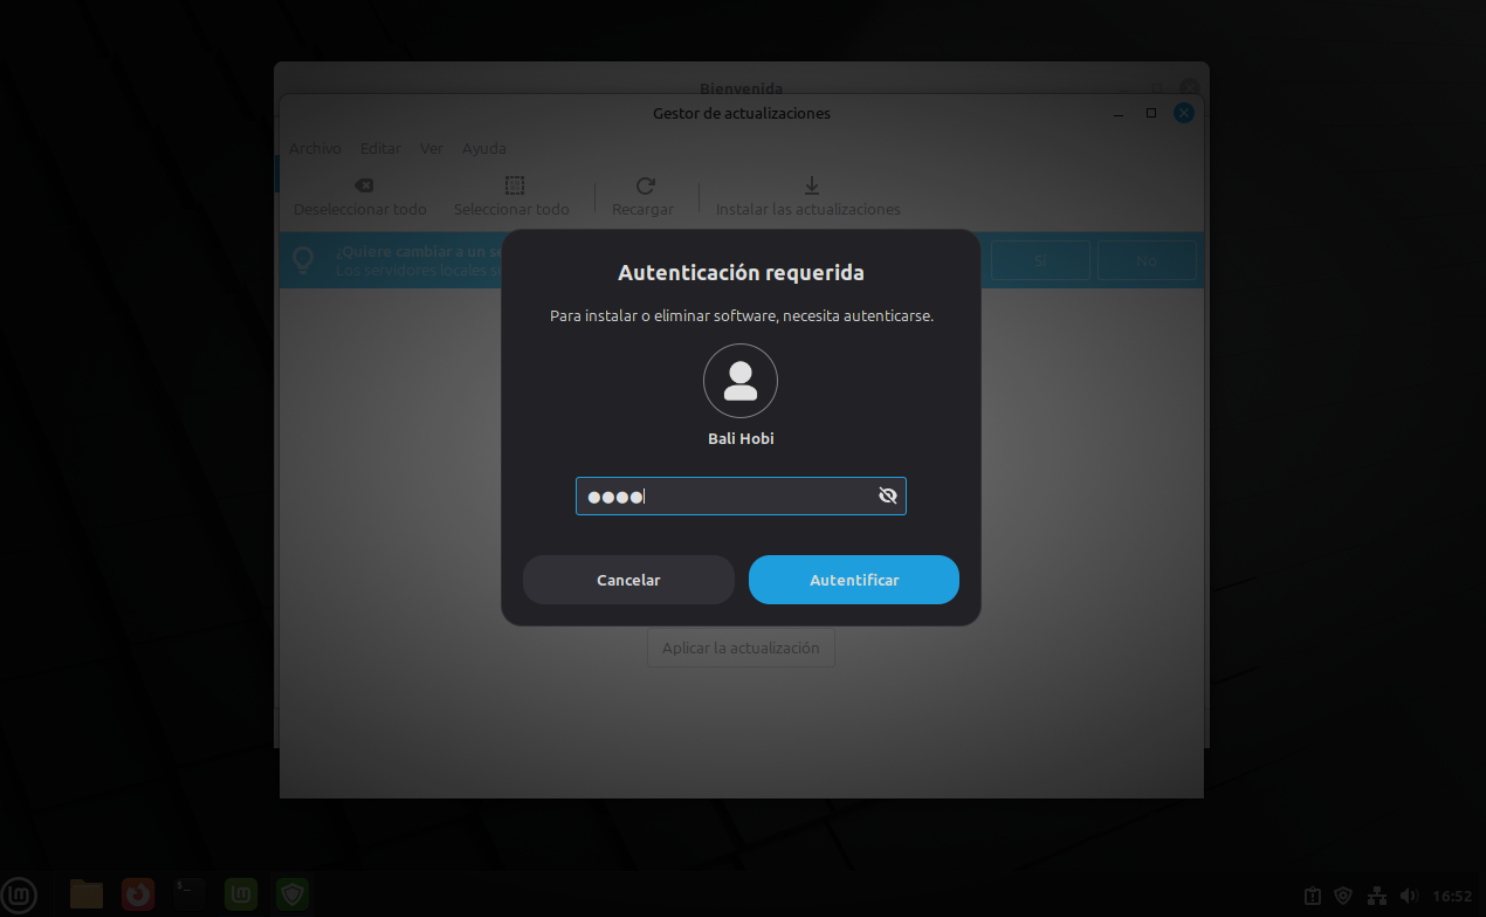The height and width of the screenshot is (917, 1486).
Task: Click the Deseleccionar todo icon
Action: [x=364, y=186]
